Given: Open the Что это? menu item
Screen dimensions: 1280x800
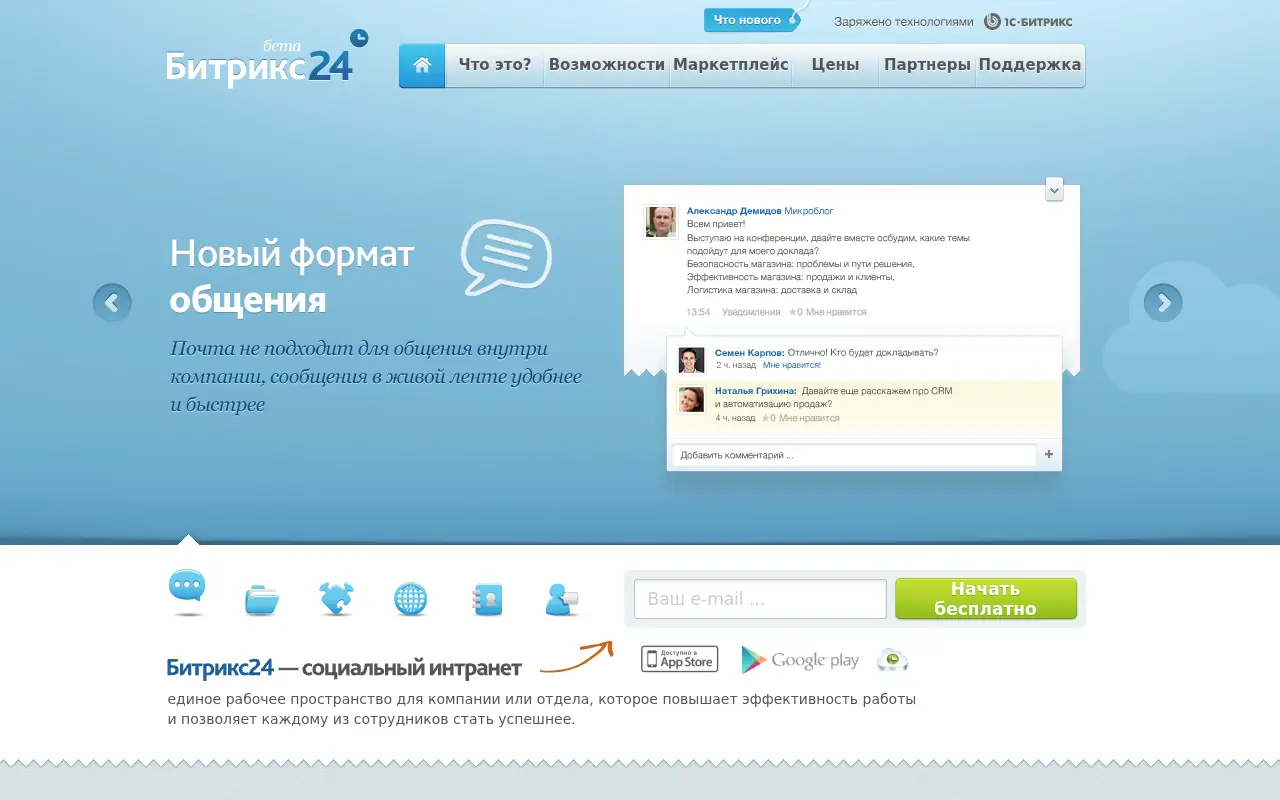Looking at the screenshot, I should 495,65.
